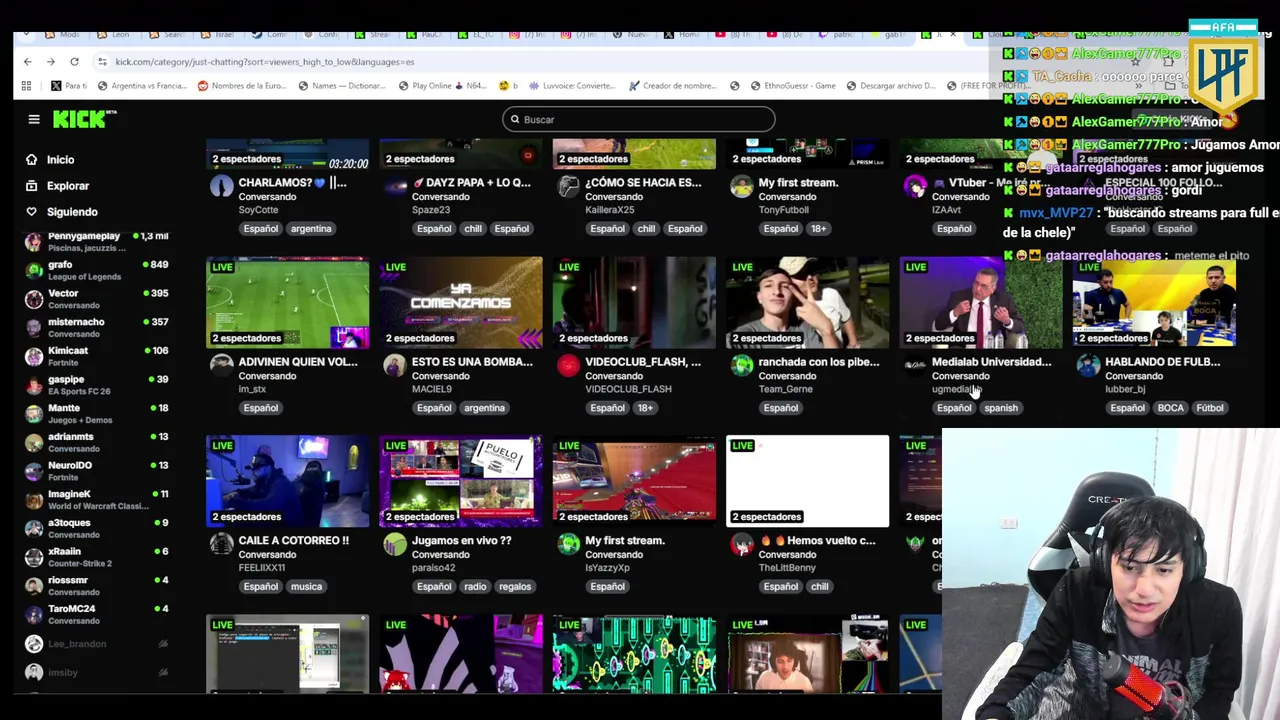
Task: Click the site info icon in address bar
Action: [102, 62]
